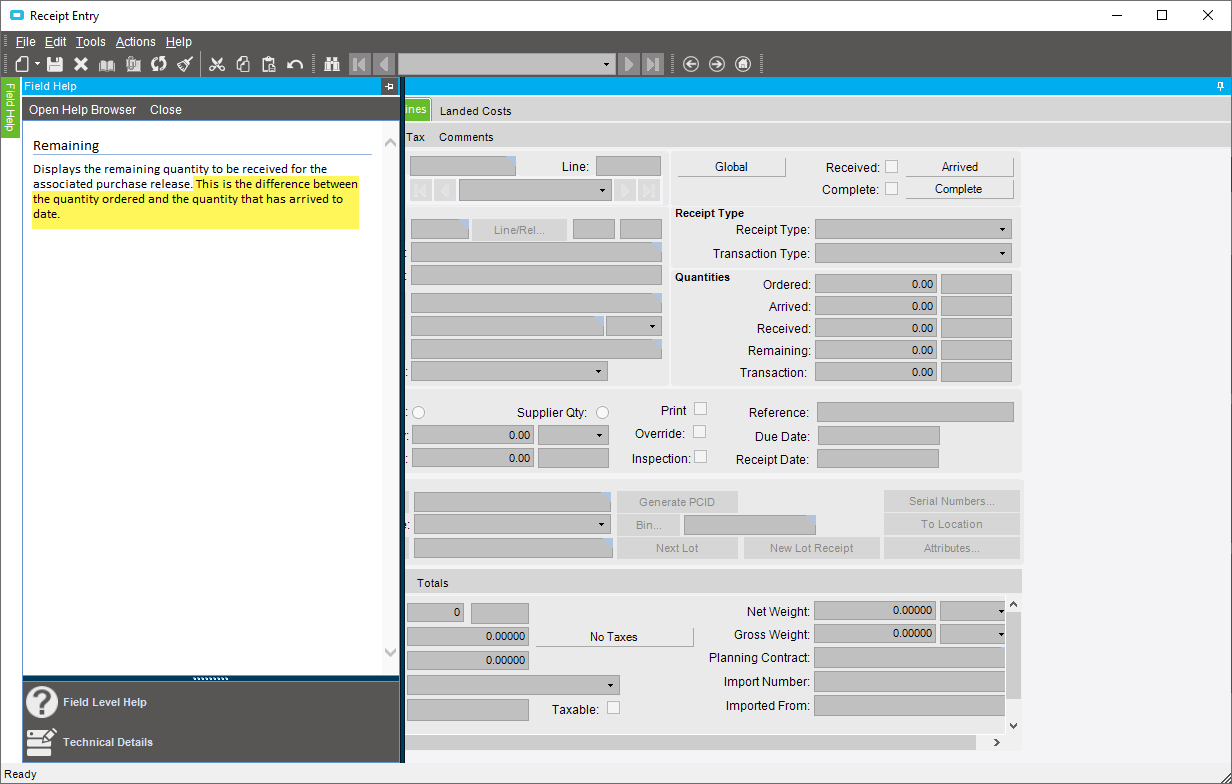This screenshot has height=784, width=1232.
Task: Click the toolbar icon left of Refresh
Action: click(133, 64)
